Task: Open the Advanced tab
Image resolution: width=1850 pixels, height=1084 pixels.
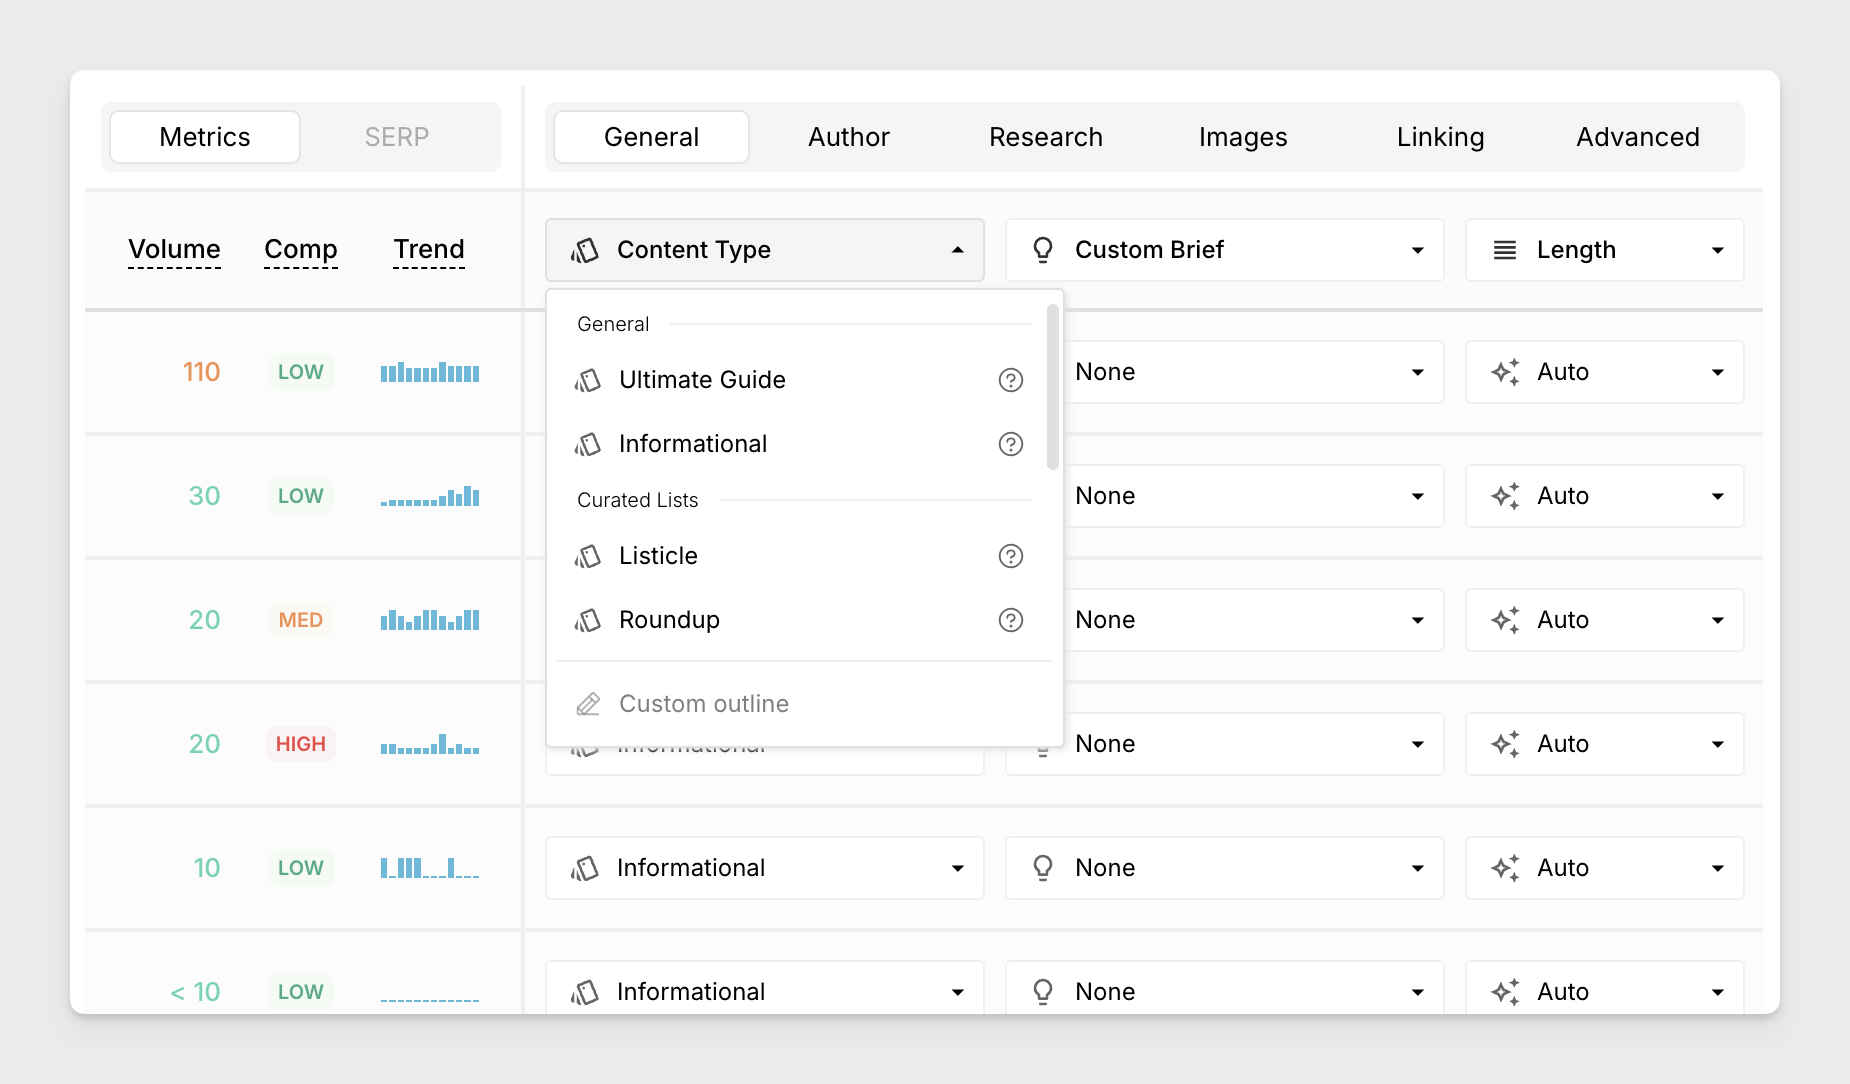Action: [x=1637, y=137]
